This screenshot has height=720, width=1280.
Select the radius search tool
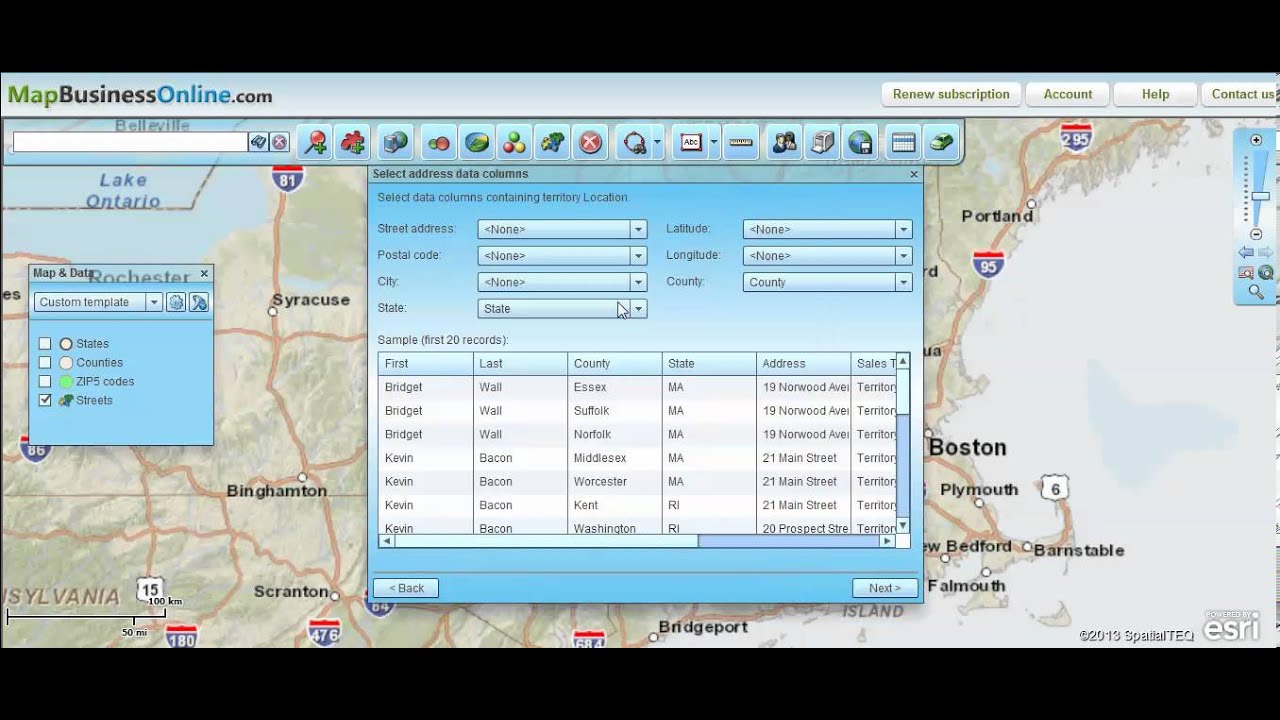pyautogui.click(x=634, y=143)
